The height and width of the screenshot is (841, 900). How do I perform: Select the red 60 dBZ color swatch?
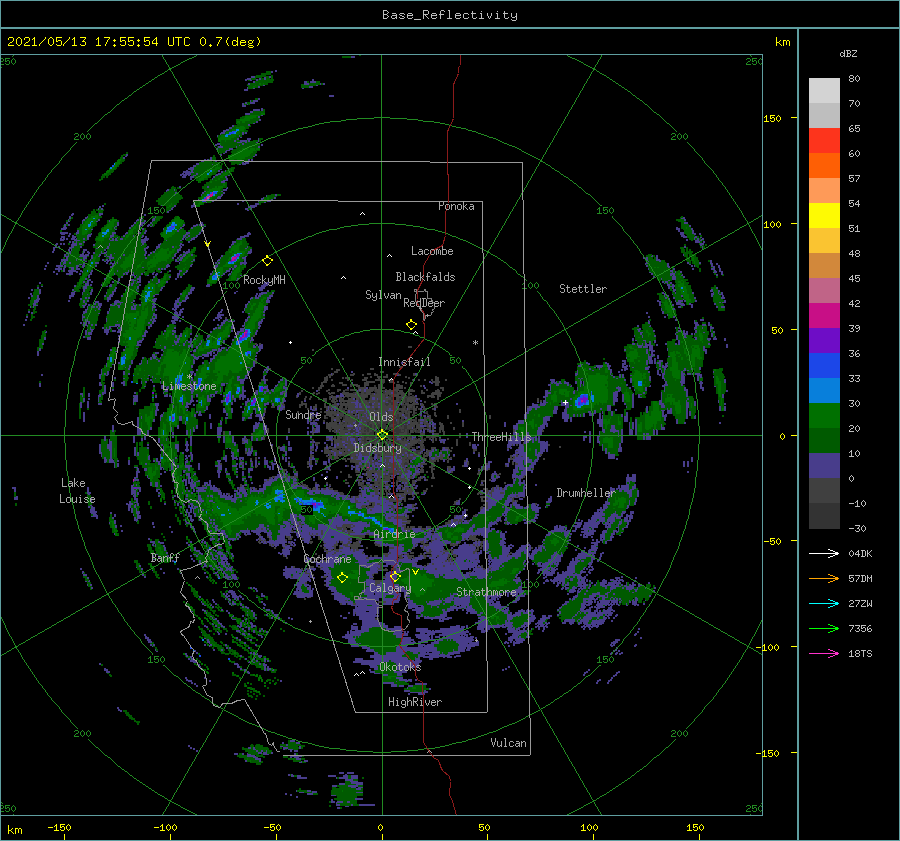coord(824,141)
